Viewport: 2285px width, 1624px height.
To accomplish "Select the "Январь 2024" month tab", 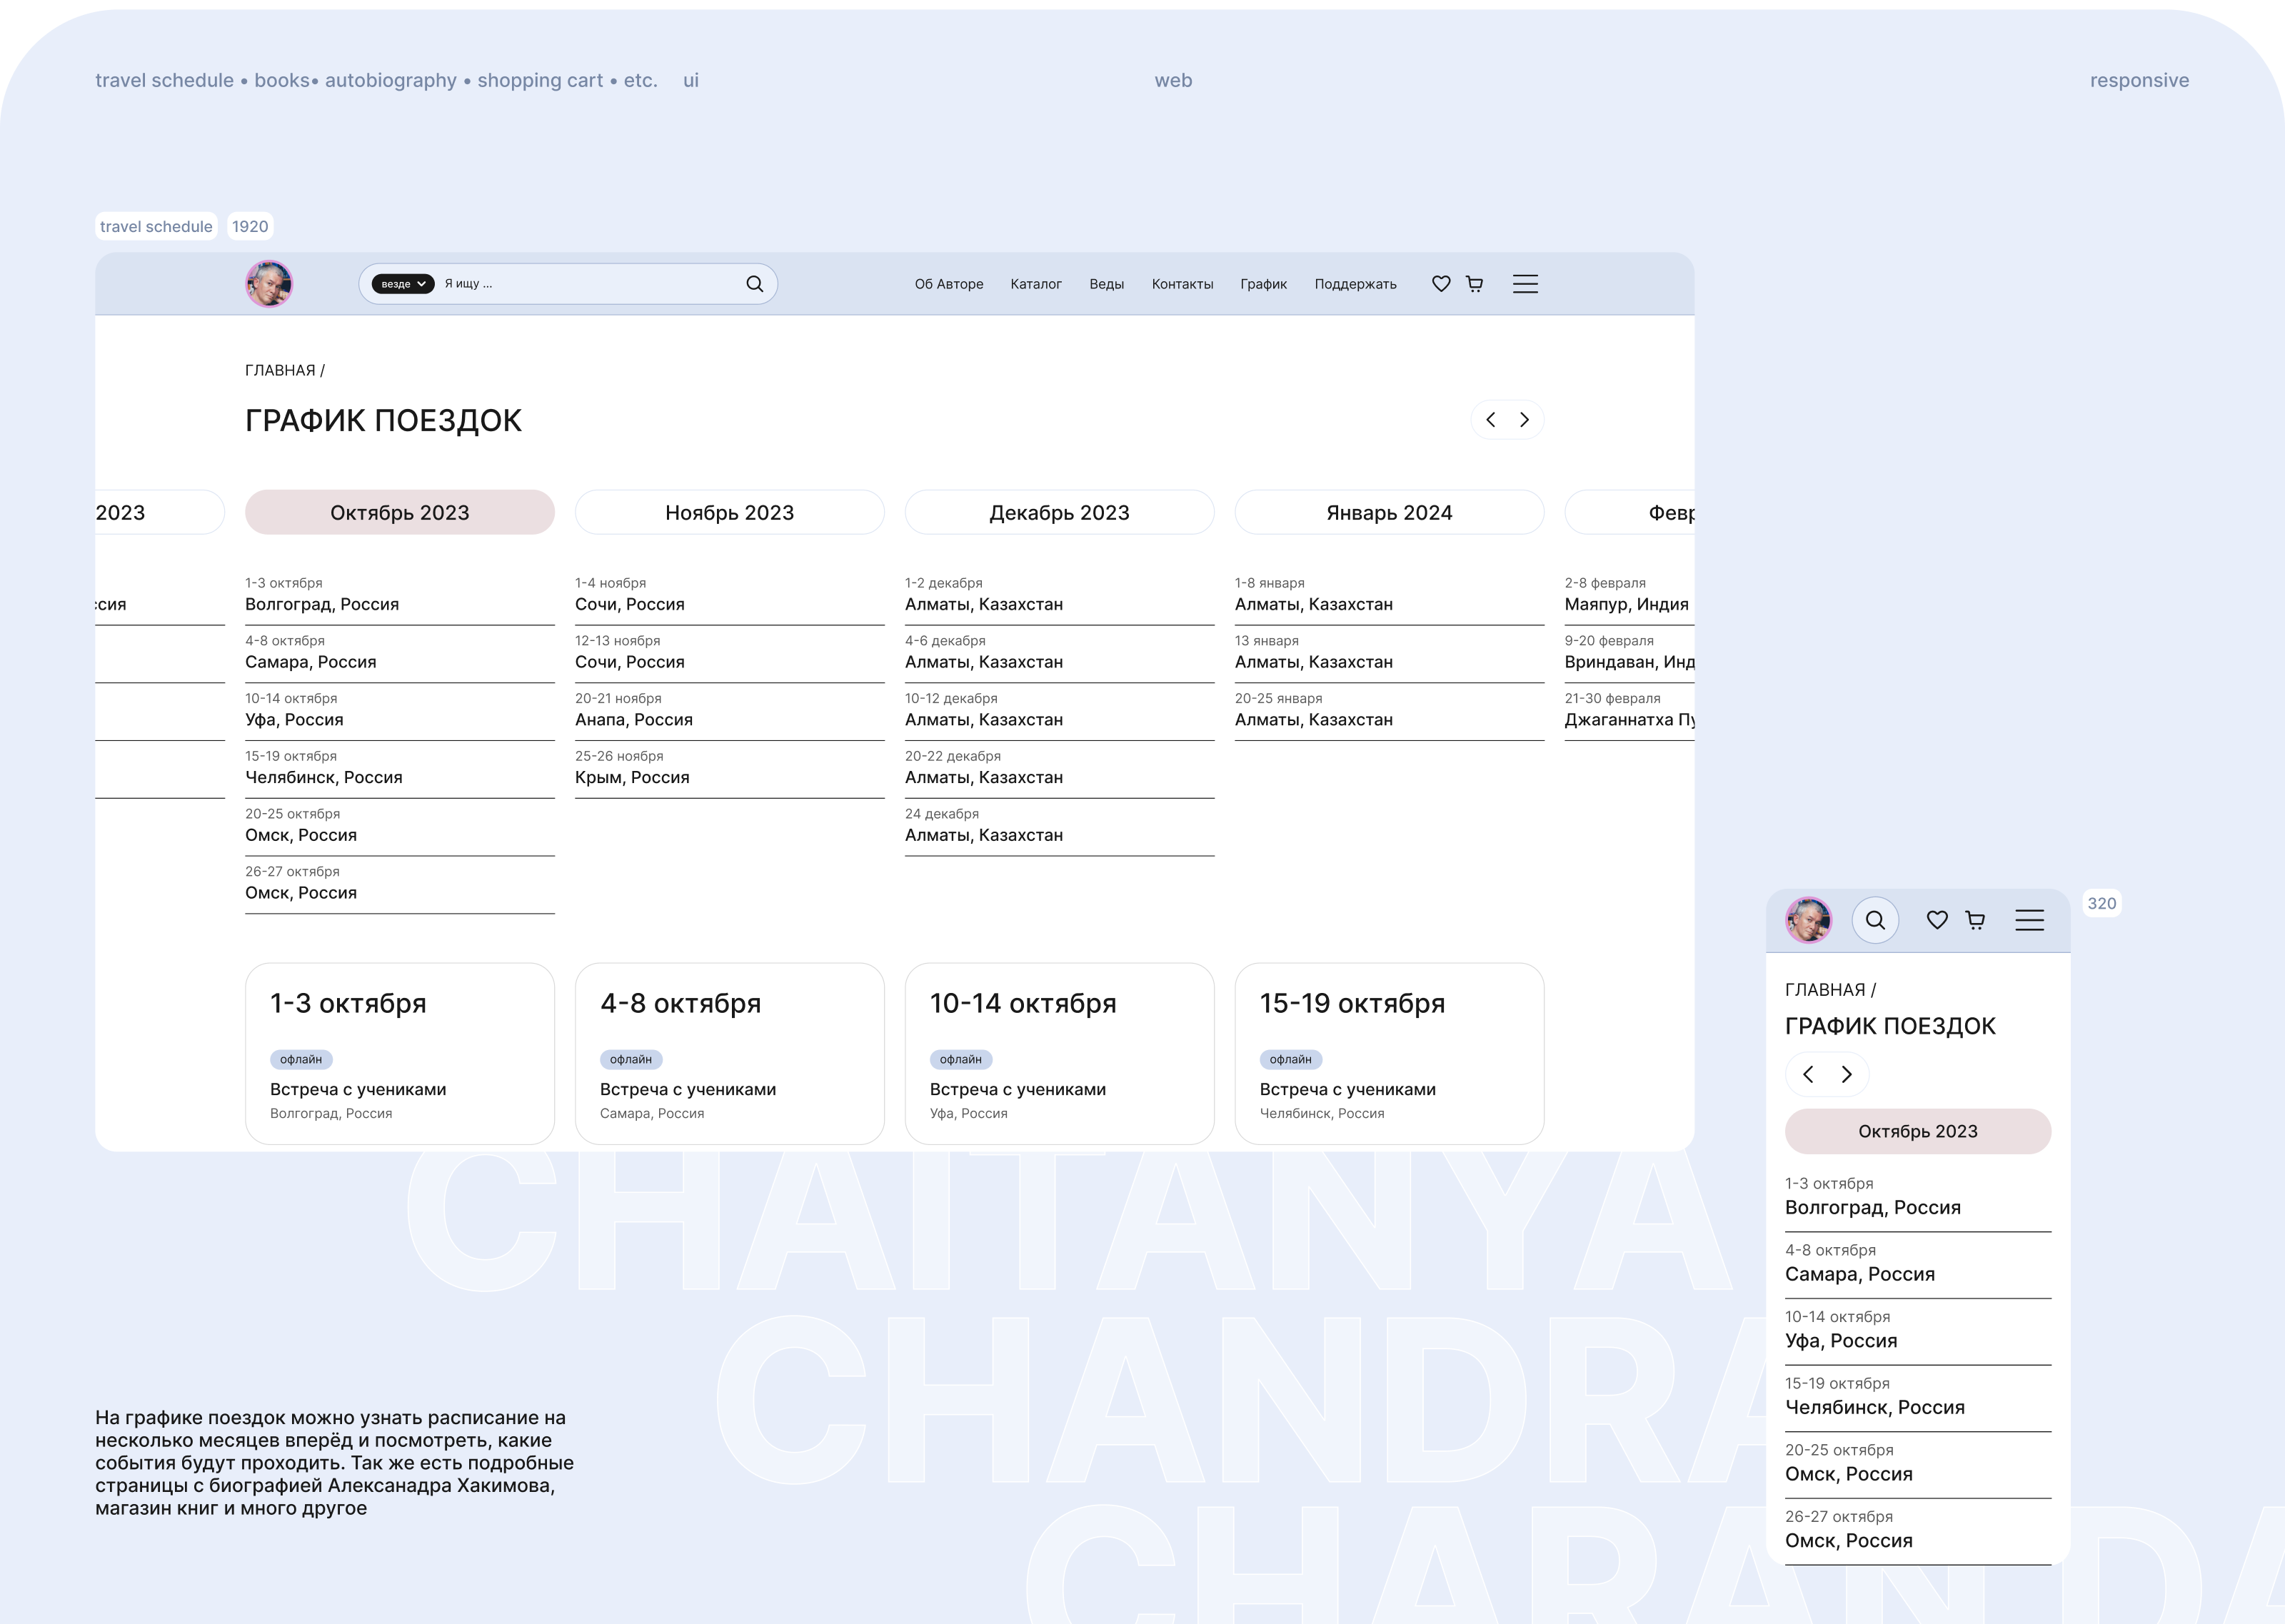I will point(1390,512).
